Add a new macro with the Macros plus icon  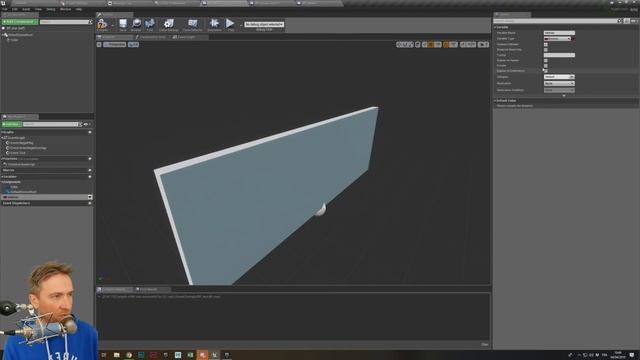90,170
